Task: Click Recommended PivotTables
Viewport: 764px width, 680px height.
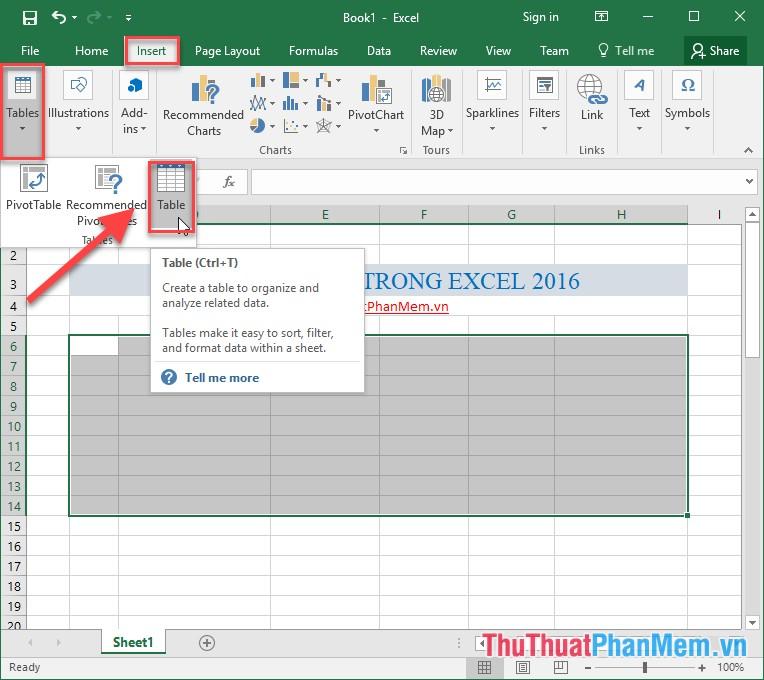Action: click(107, 196)
